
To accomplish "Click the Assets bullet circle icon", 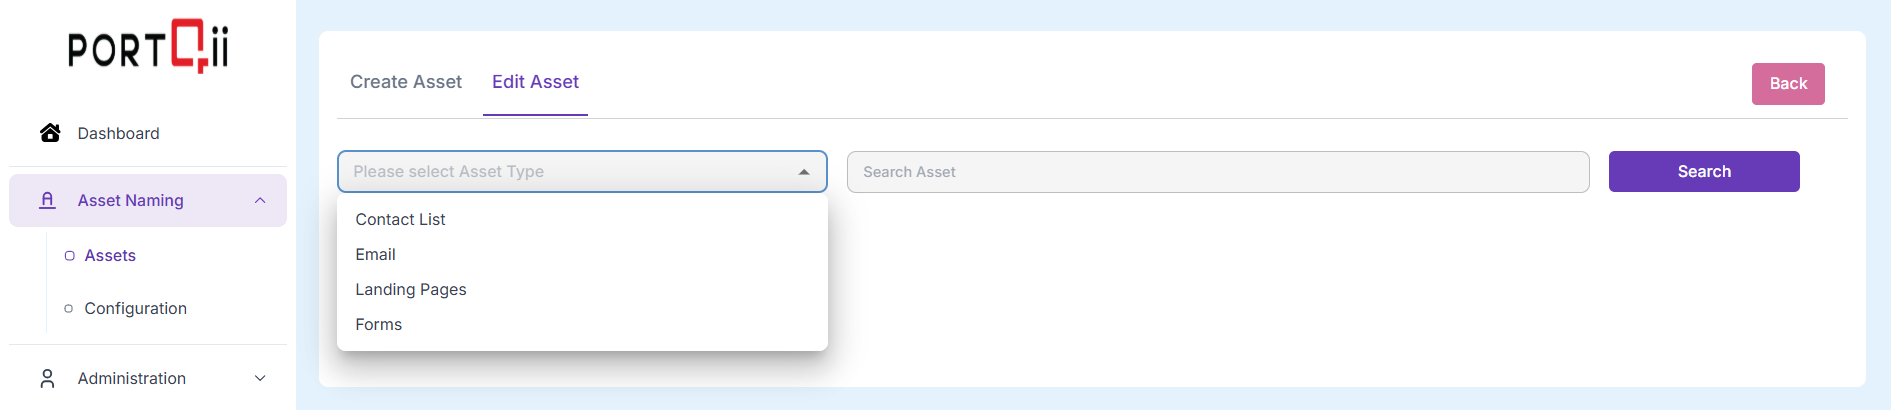I will click(x=69, y=256).
